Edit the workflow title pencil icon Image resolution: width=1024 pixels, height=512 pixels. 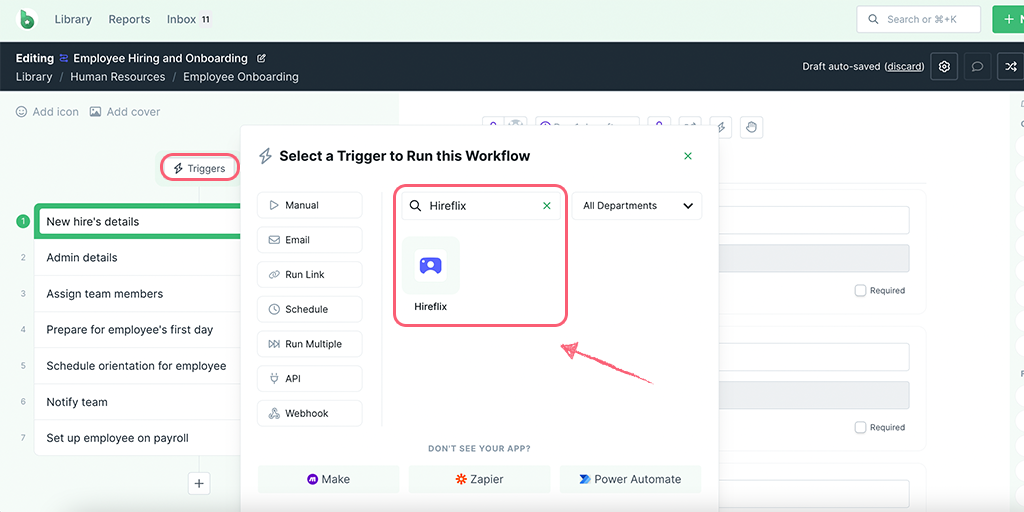tap(261, 58)
